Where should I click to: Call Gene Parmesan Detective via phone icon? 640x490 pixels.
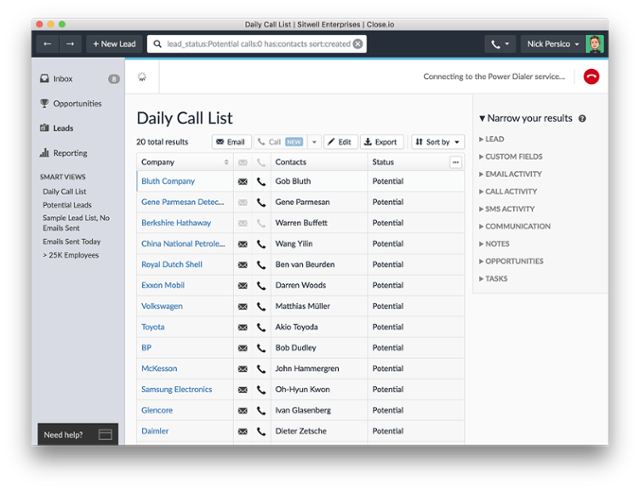pyautogui.click(x=261, y=202)
